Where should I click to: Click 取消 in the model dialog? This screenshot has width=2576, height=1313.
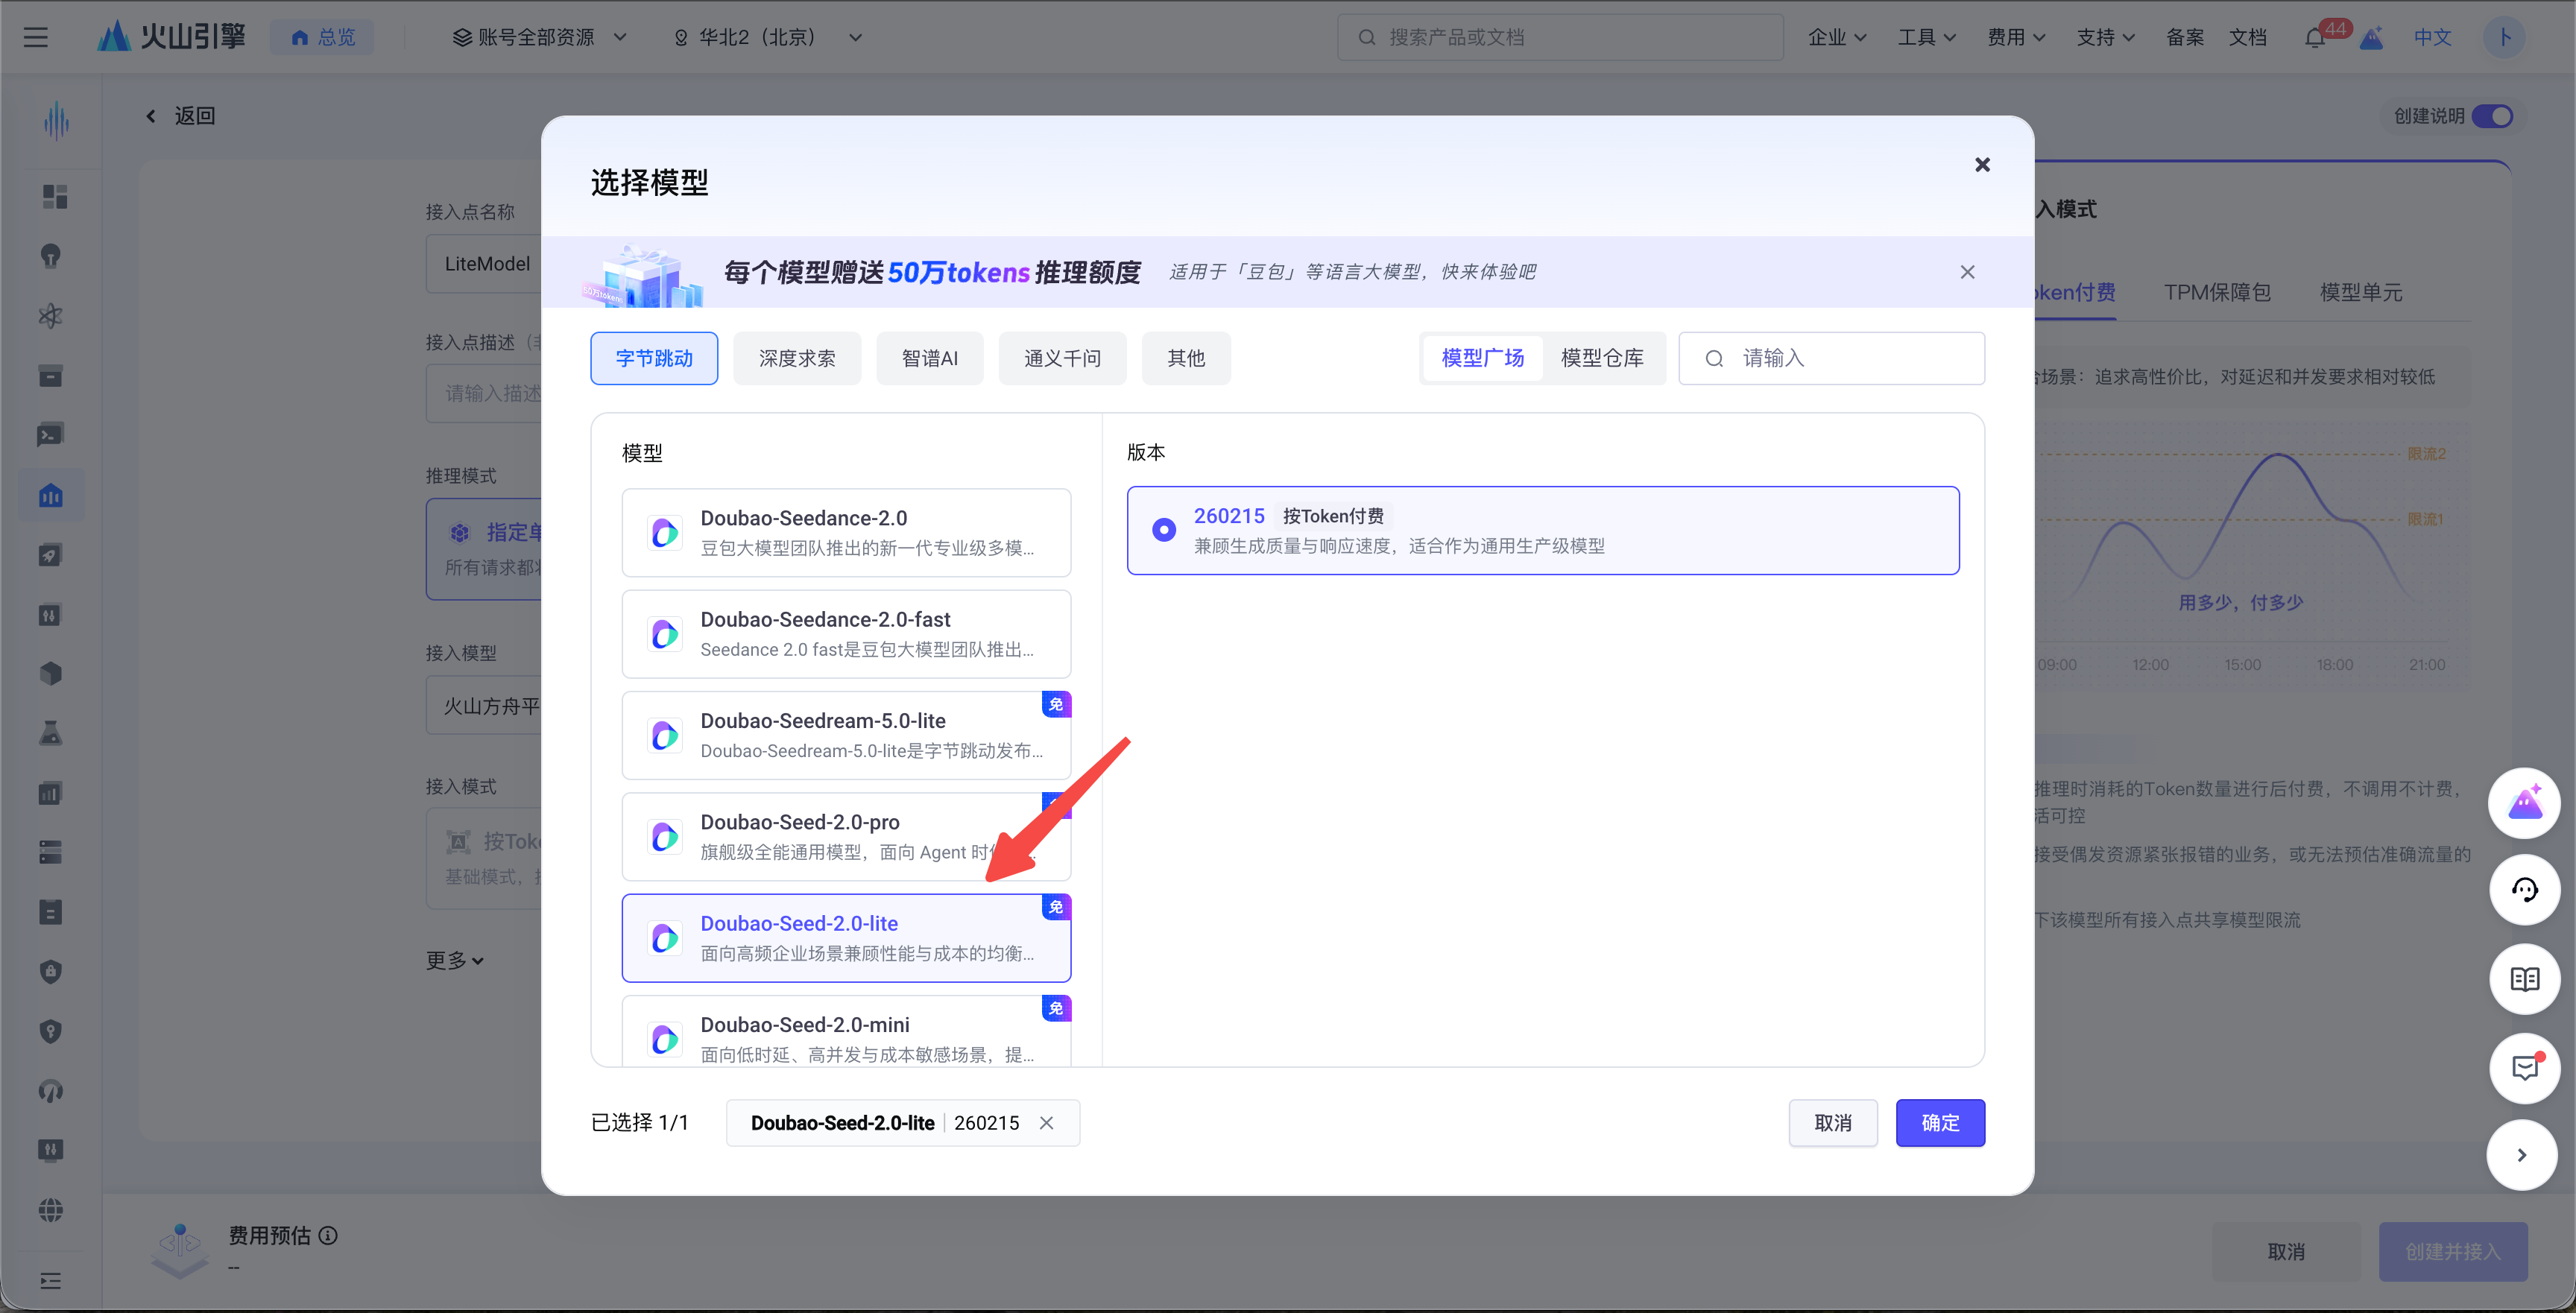pyautogui.click(x=1833, y=1123)
